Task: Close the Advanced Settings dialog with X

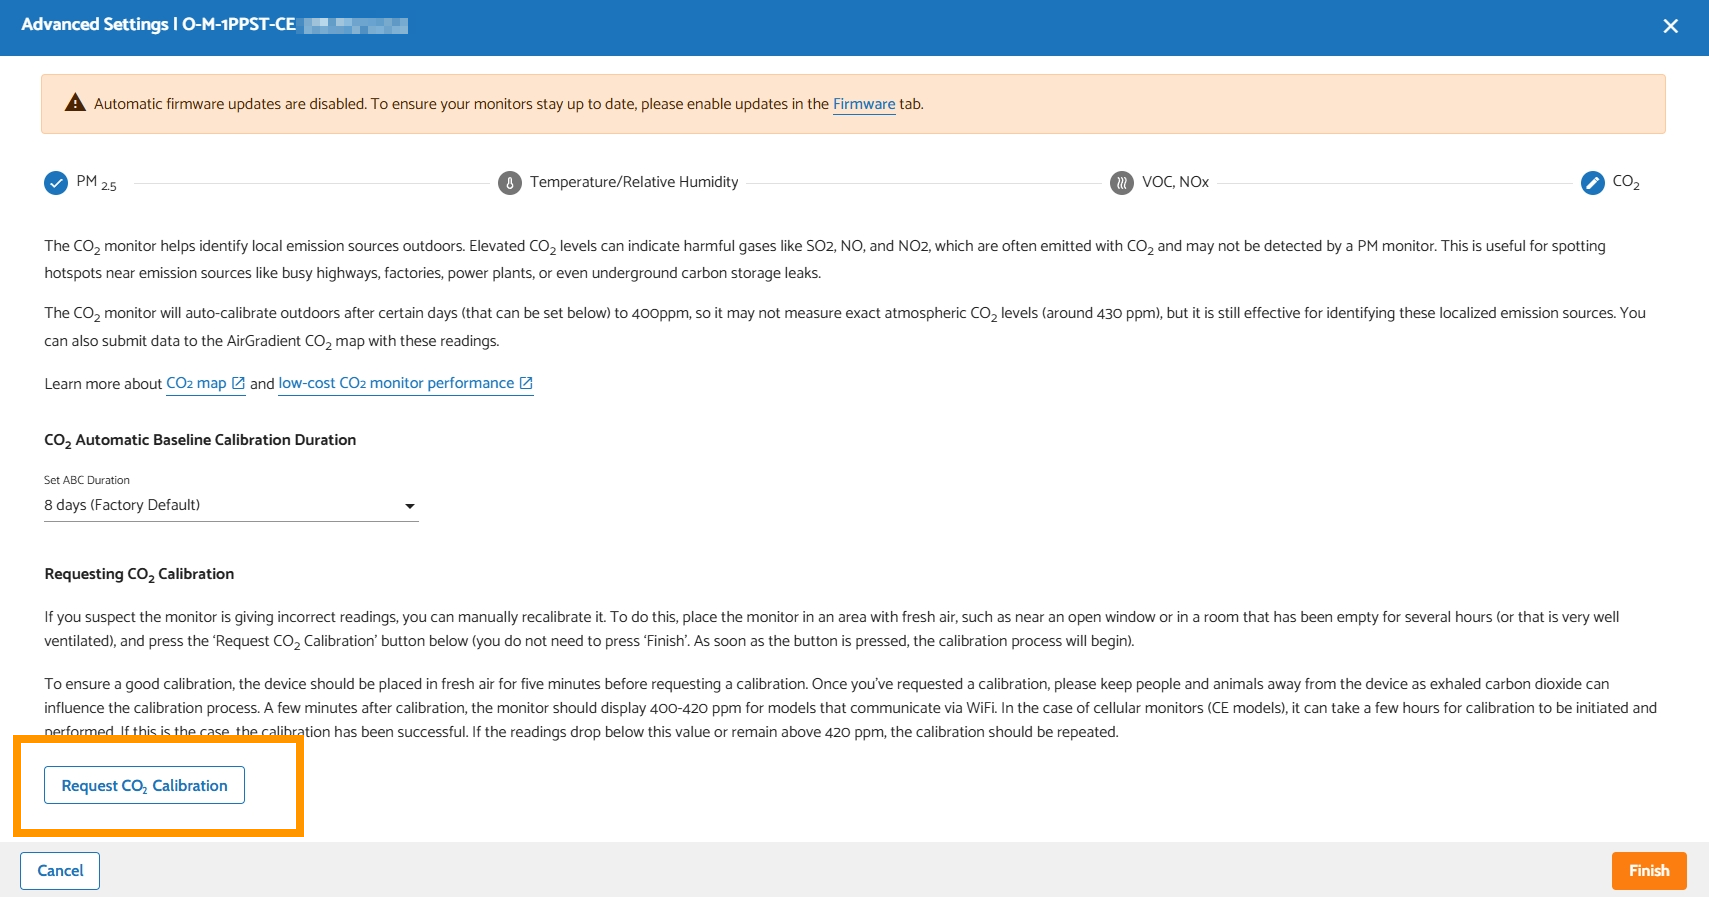Action: point(1670,26)
